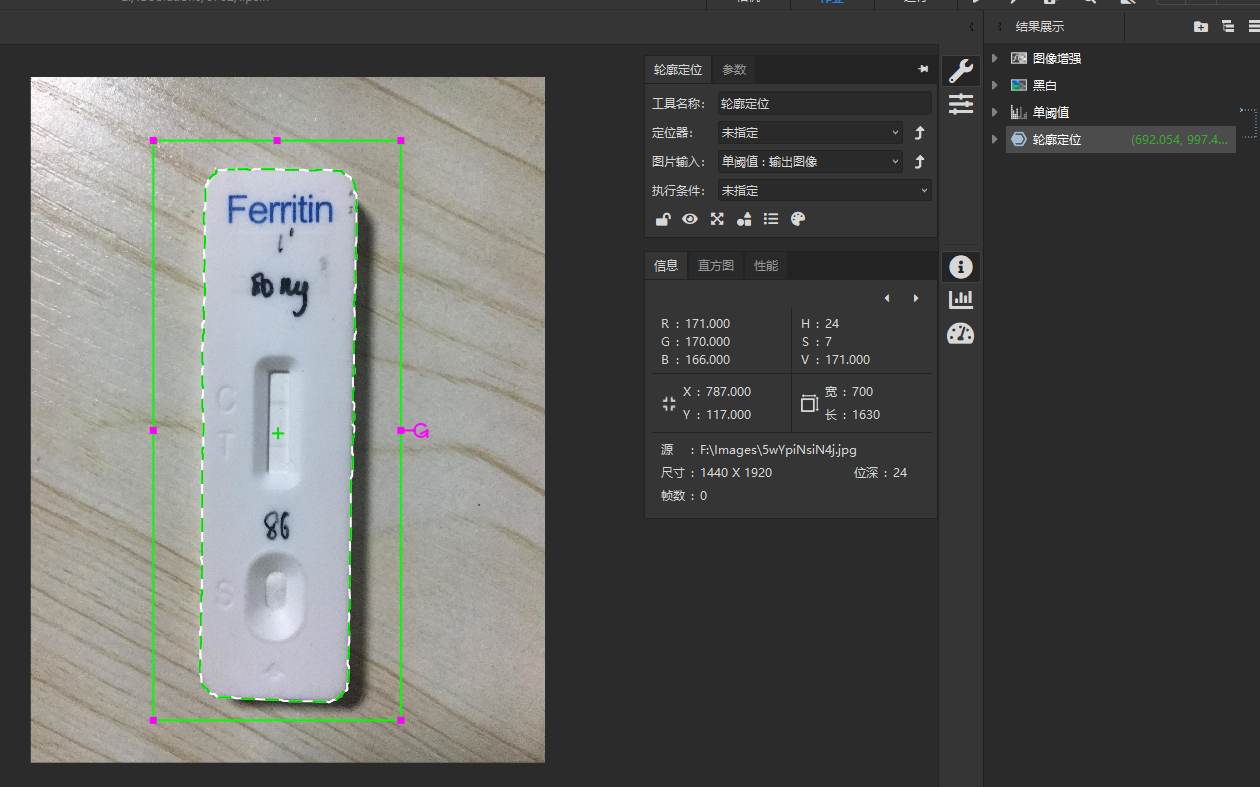Viewport: 1260px width, 787px height.
Task: Toggle the unlock padlock icon
Action: 662,219
